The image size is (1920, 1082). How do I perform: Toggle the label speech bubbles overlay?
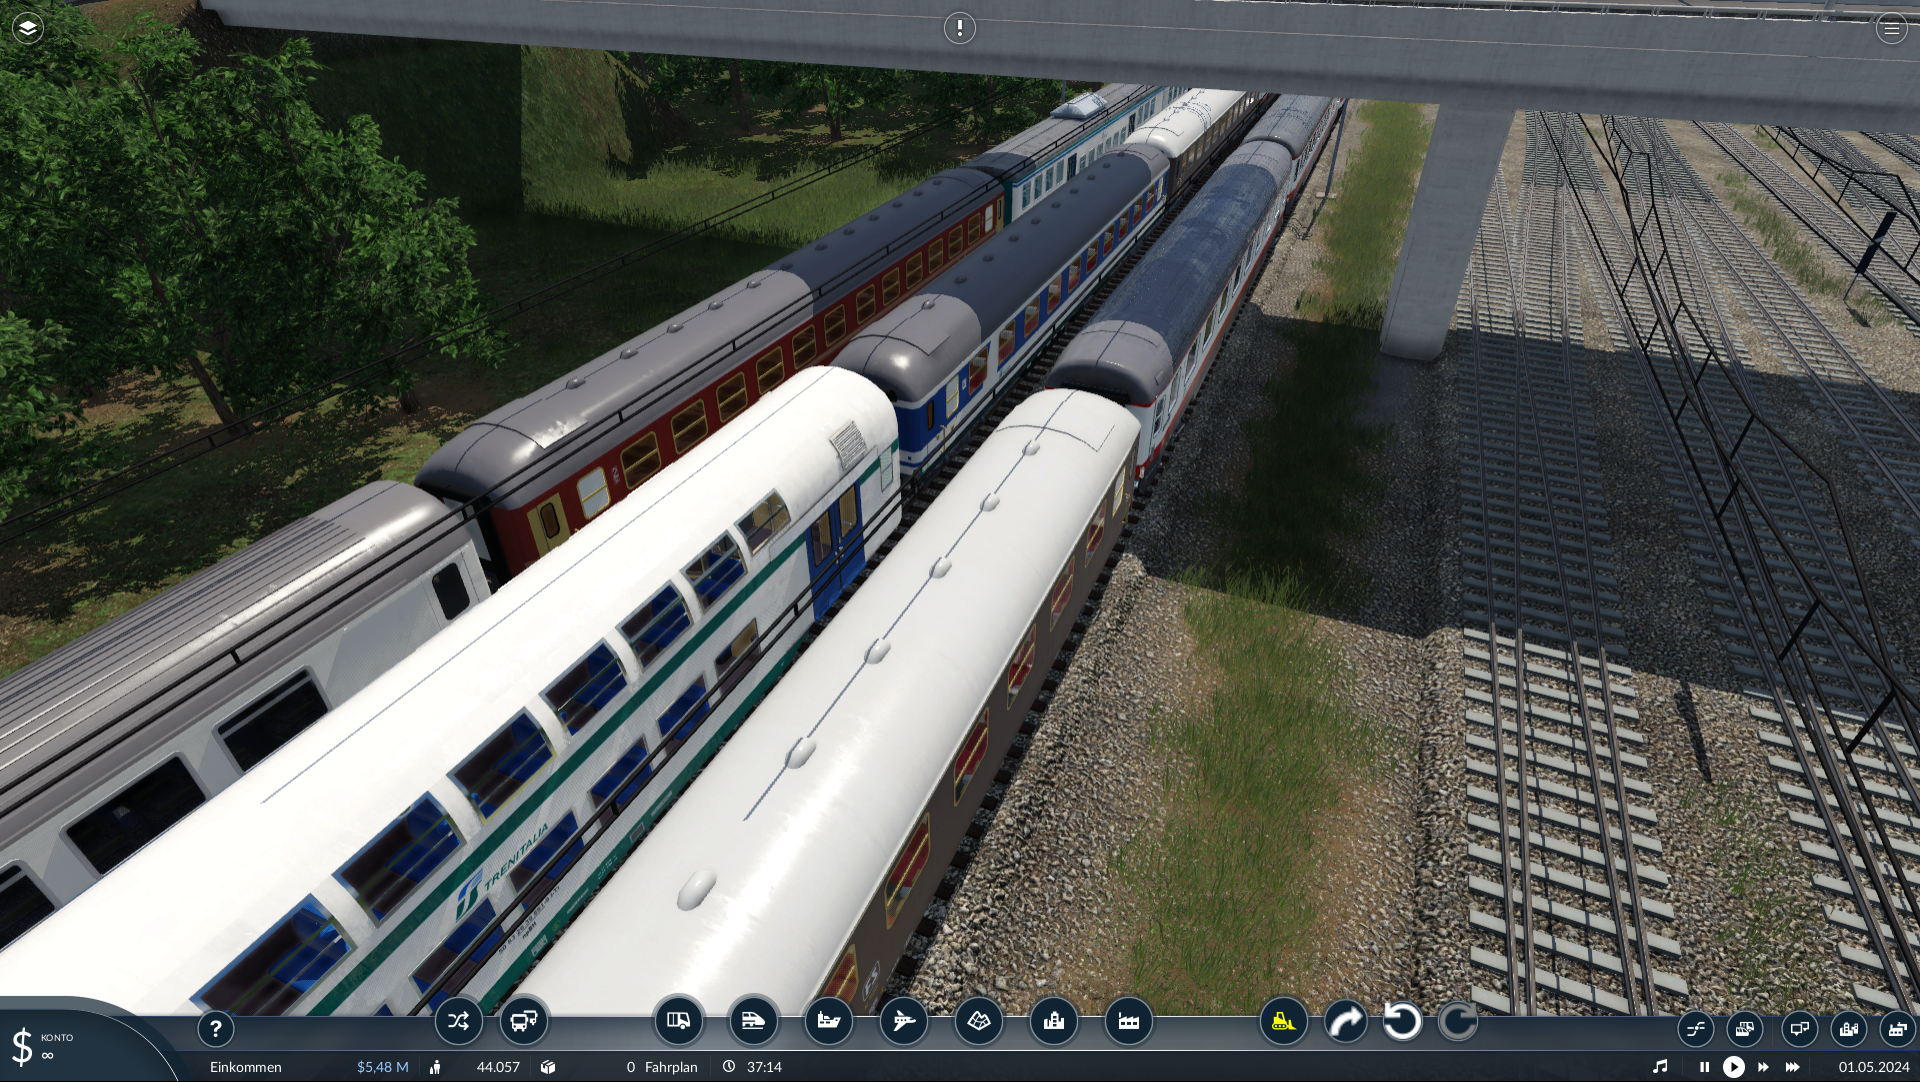click(1799, 1029)
